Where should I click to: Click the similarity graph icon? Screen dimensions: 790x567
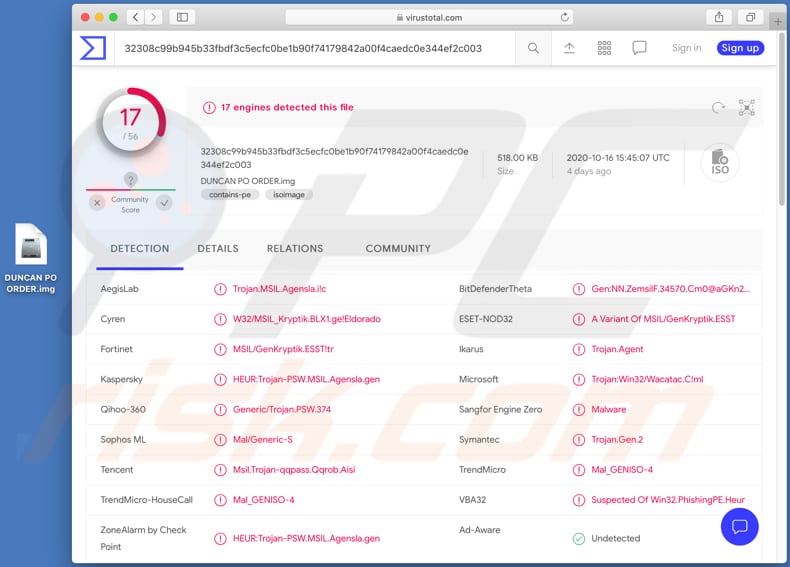[747, 107]
